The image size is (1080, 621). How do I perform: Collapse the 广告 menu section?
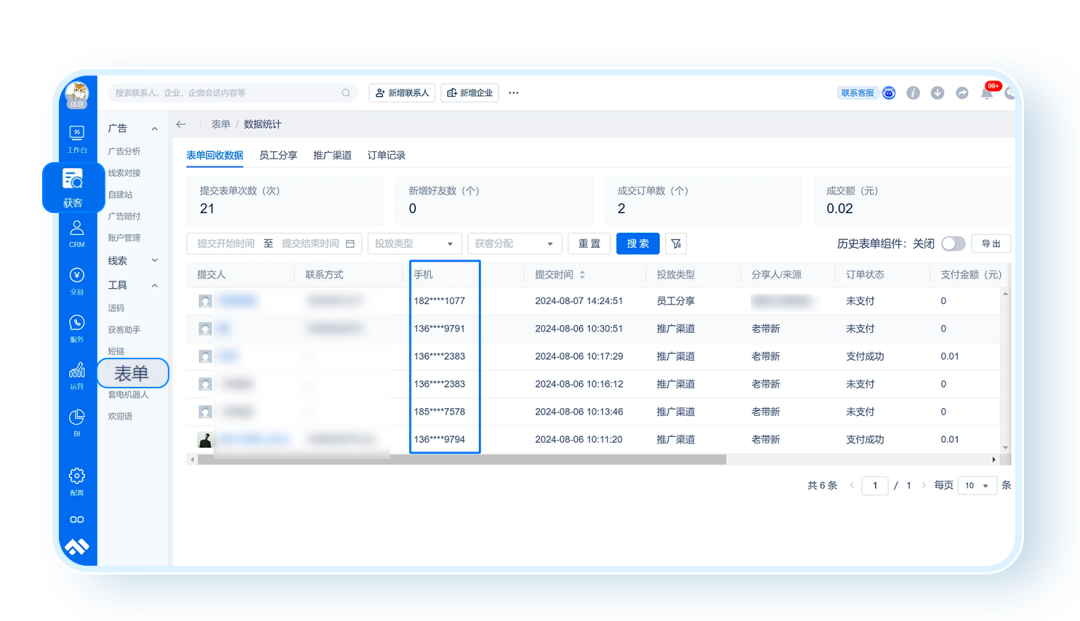pos(154,129)
